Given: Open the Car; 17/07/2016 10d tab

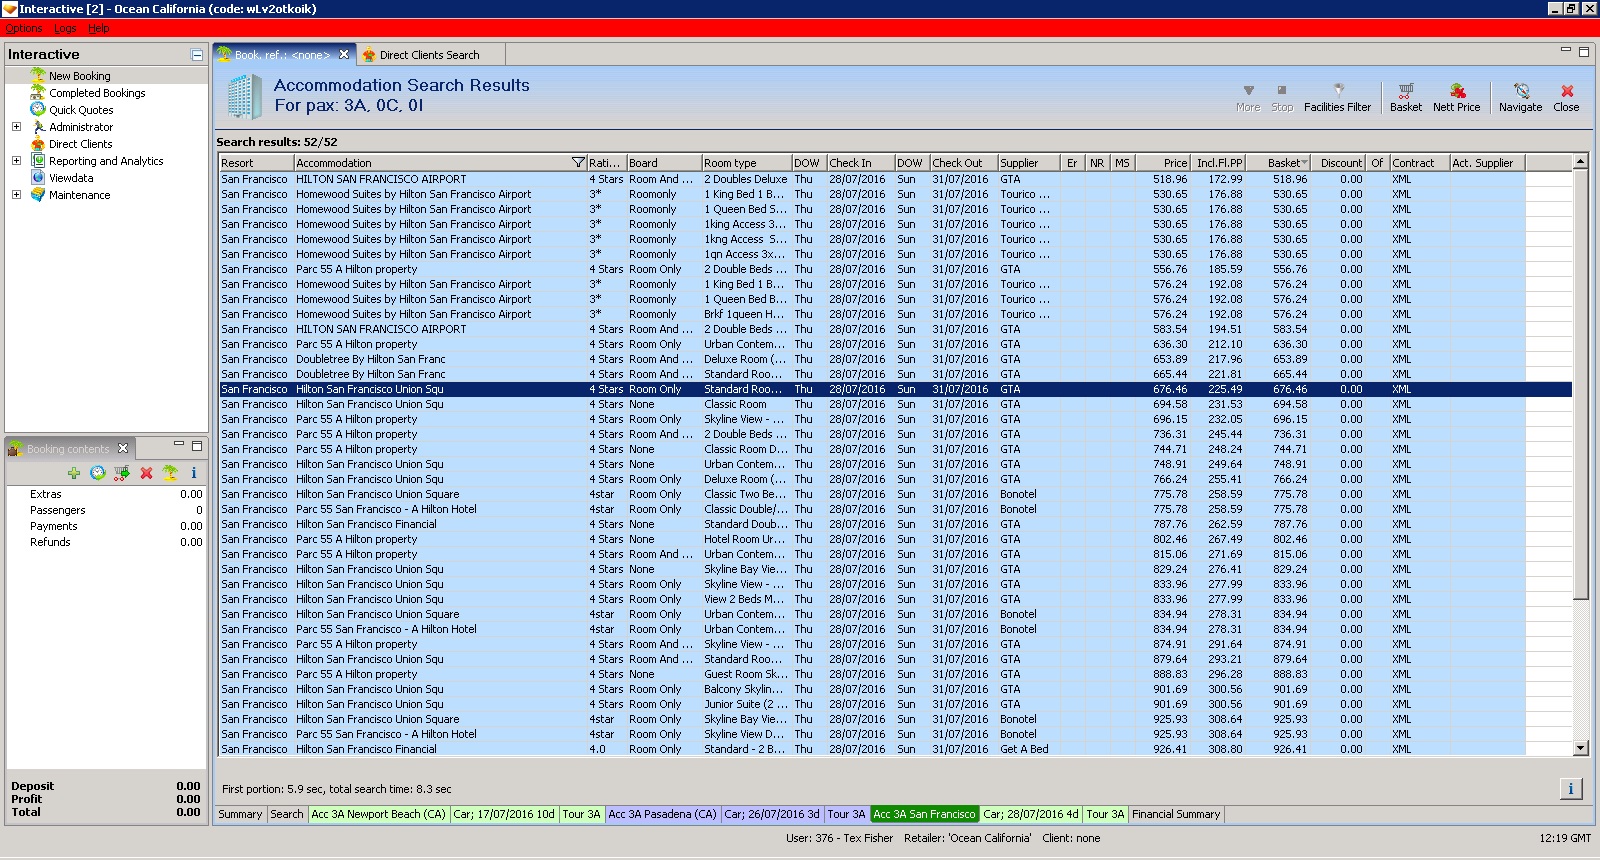Looking at the screenshot, I should click(x=504, y=814).
